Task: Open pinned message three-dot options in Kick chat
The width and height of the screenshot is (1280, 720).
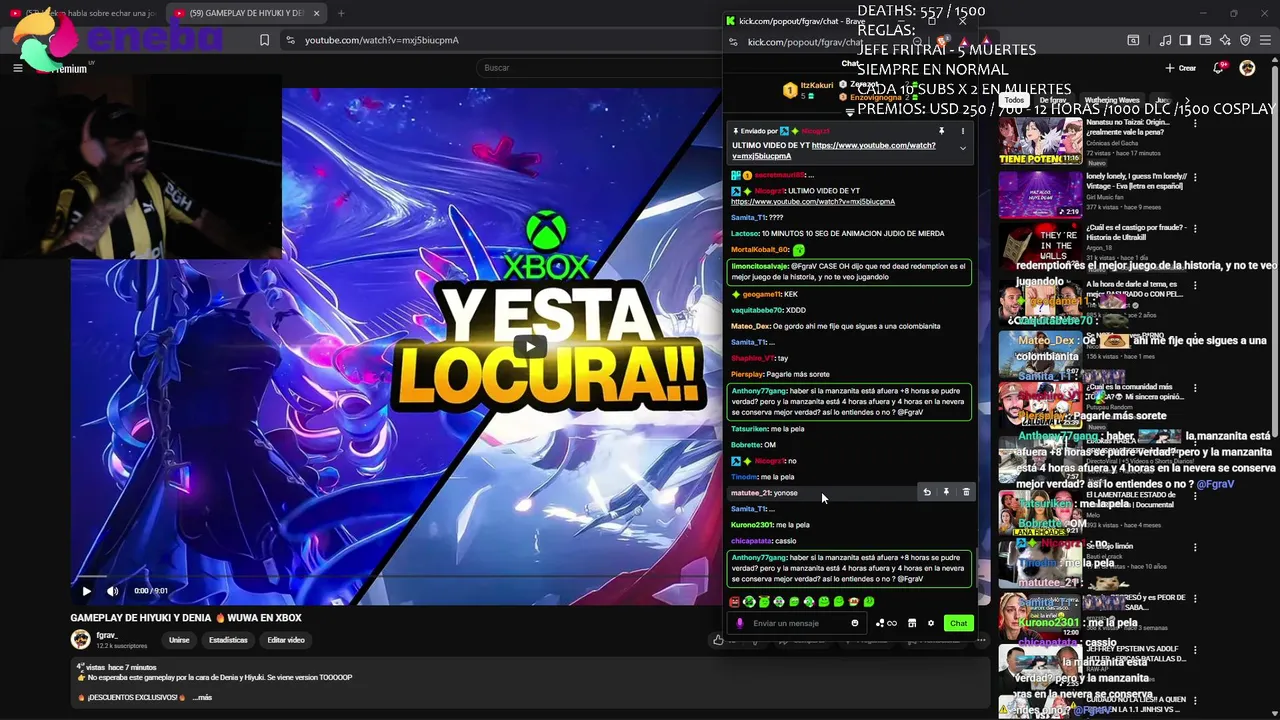Action: tap(963, 131)
